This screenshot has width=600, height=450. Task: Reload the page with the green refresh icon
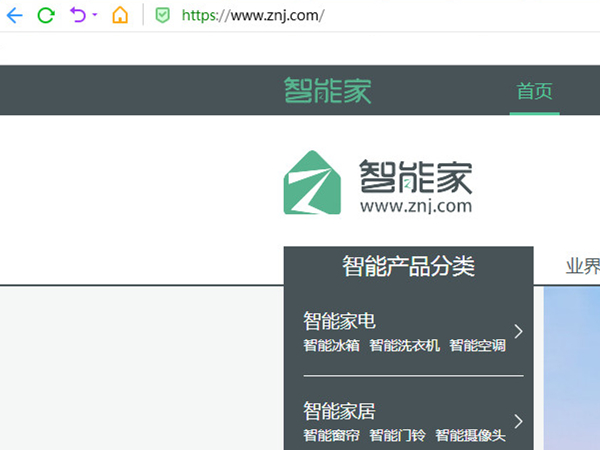(x=45, y=16)
